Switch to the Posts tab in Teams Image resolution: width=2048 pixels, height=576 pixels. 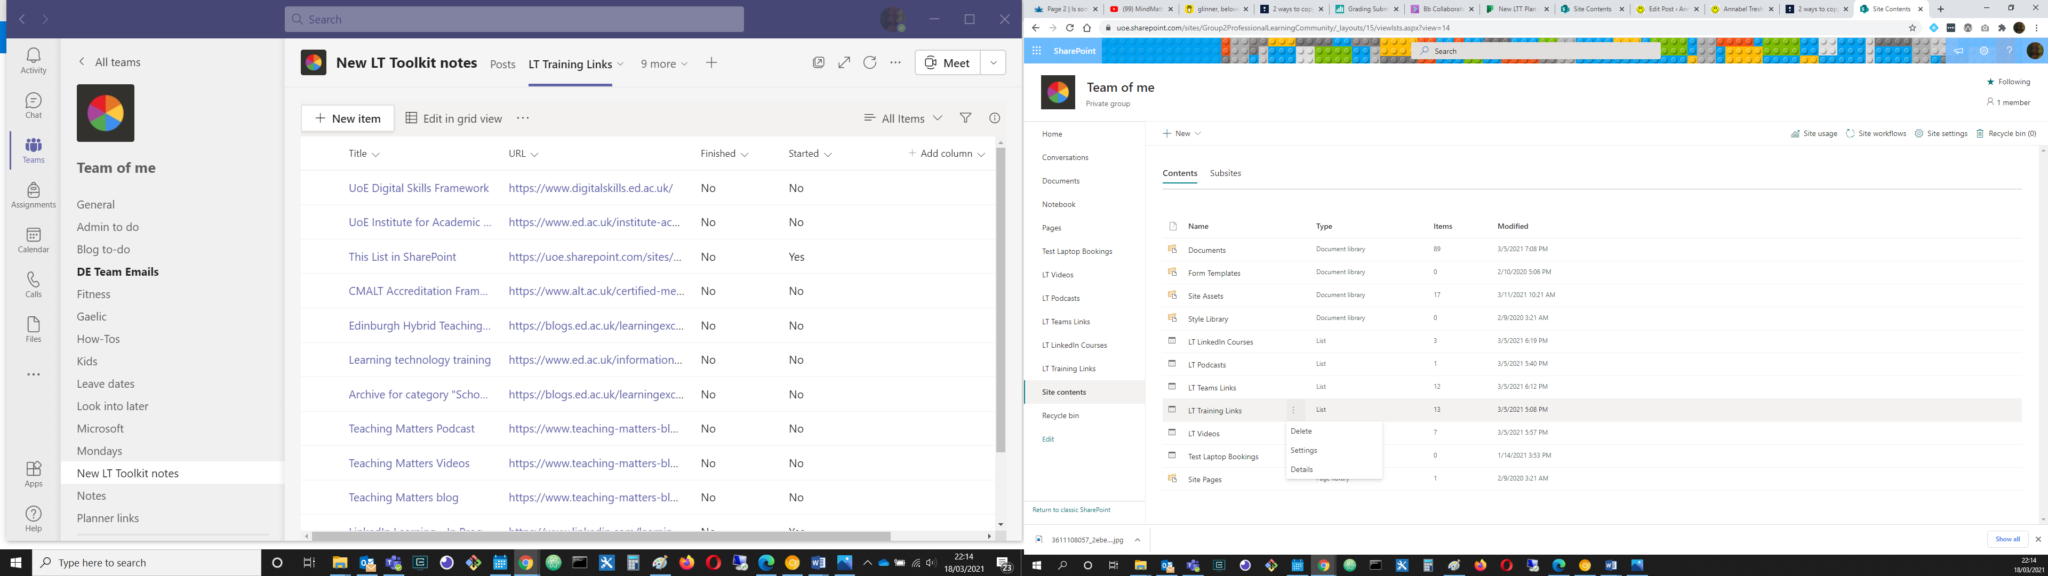click(503, 64)
